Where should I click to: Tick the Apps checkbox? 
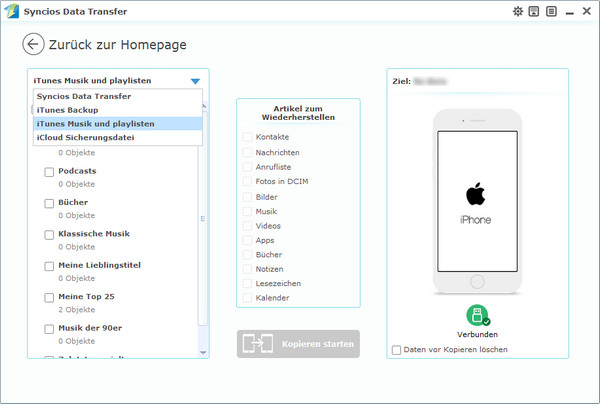(247, 240)
